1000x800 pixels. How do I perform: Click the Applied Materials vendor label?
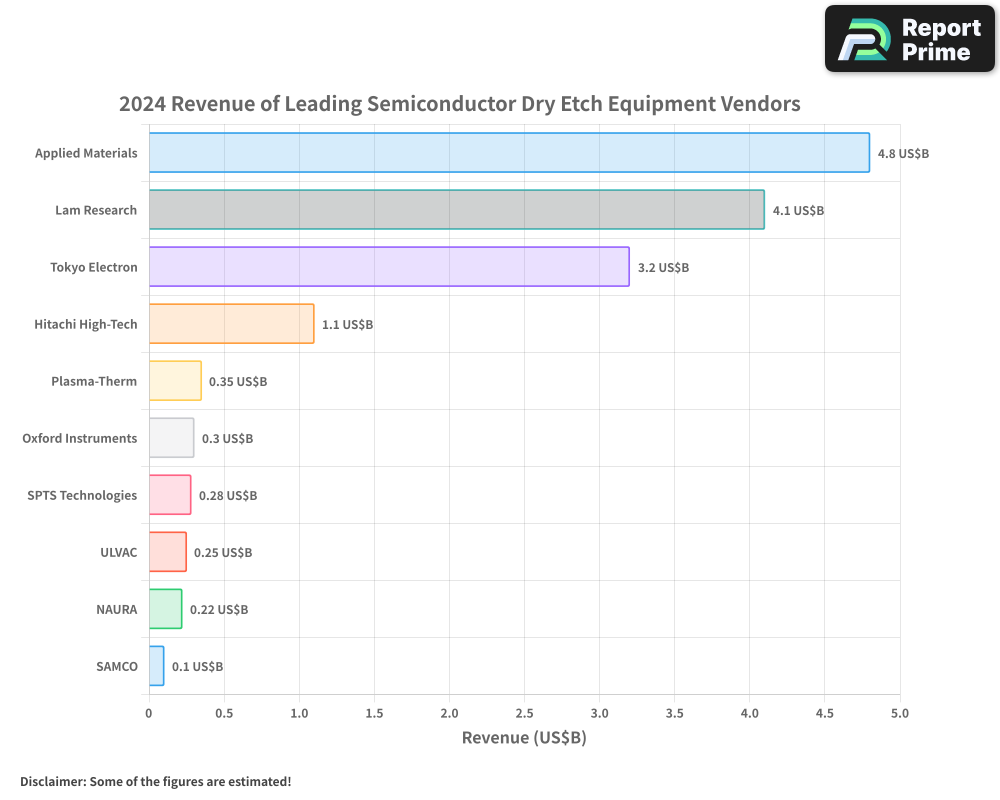[x=86, y=153]
